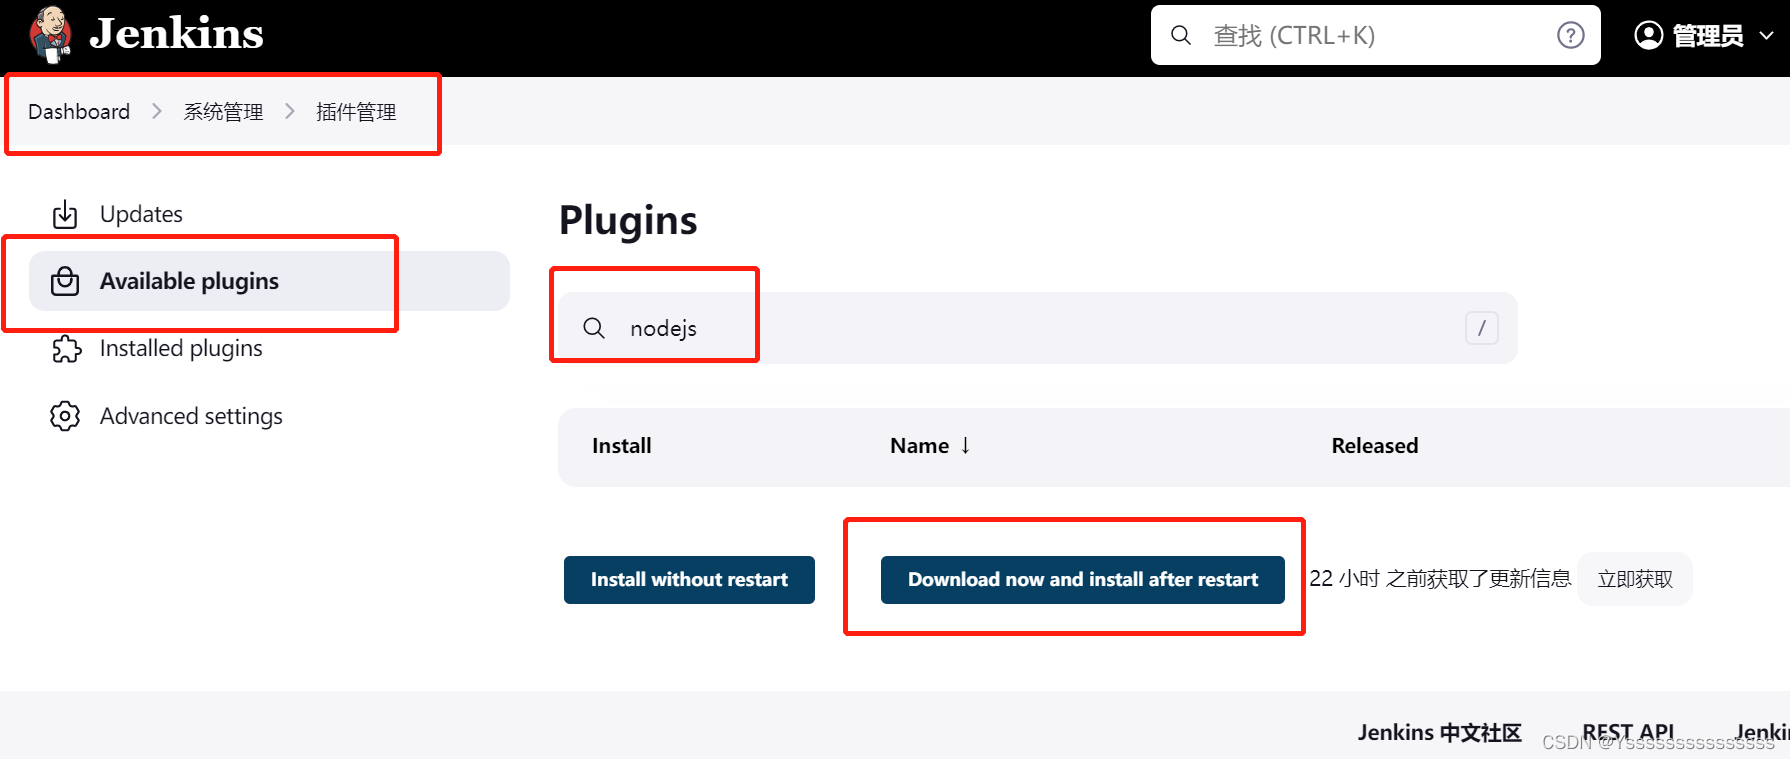Click the top 查找 search box
The width and height of the screenshot is (1790, 759).
(1360, 36)
